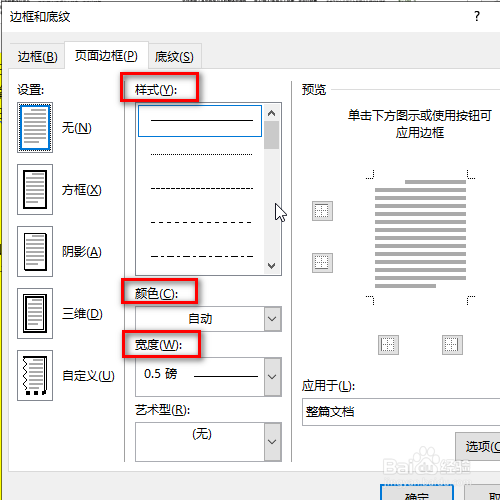Select the 无(N) no-border setting icon
Screen dimensions: 500x500
35,127
